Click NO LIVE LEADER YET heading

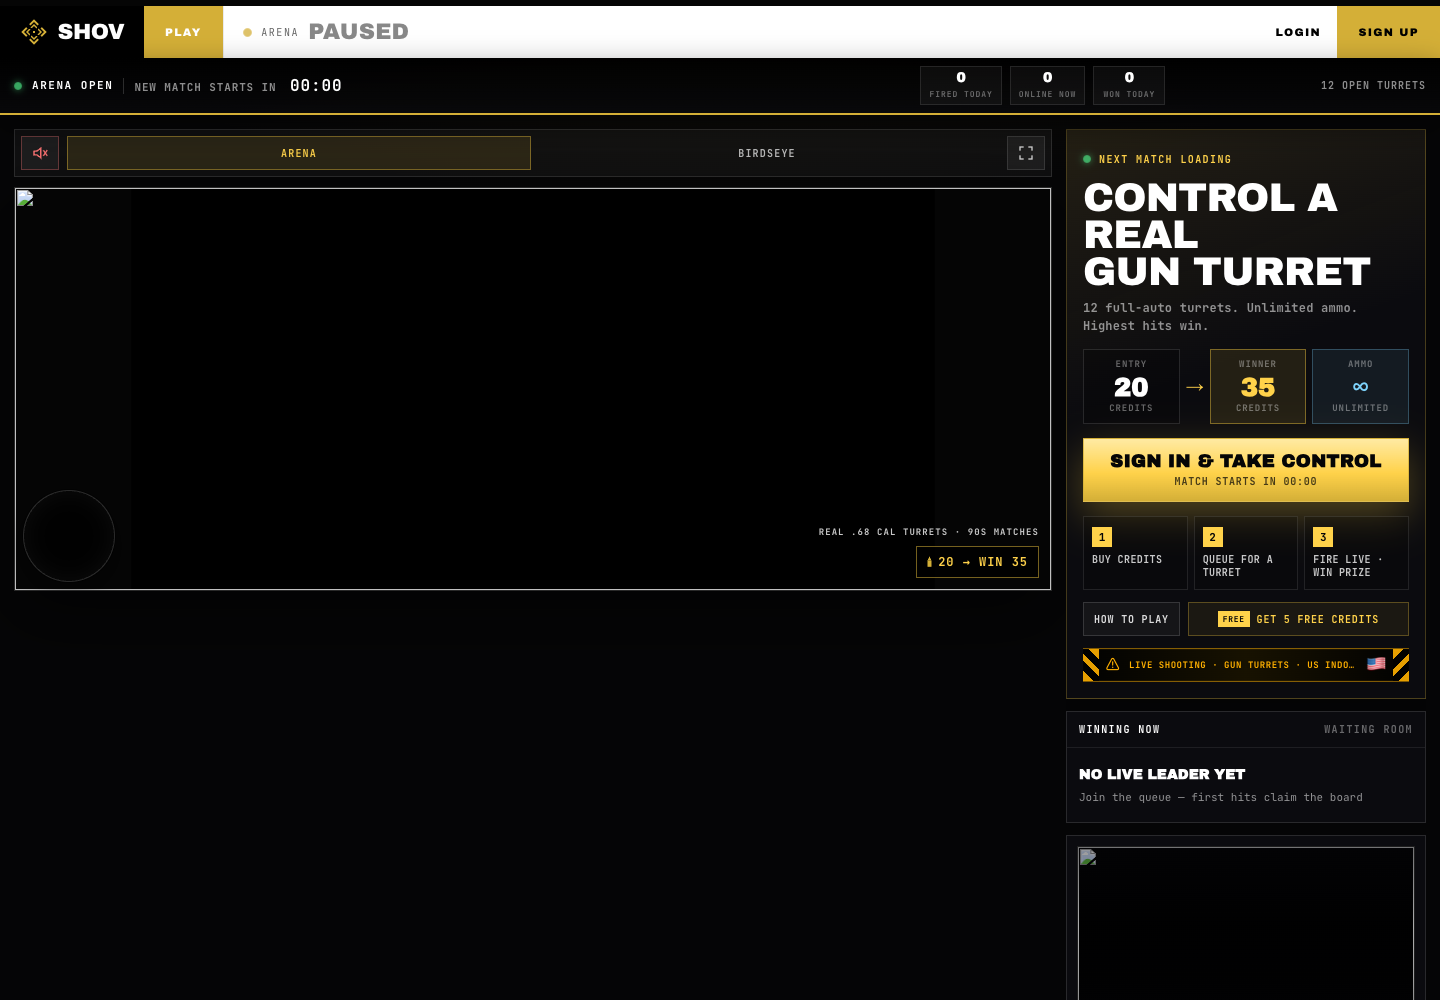1162,774
